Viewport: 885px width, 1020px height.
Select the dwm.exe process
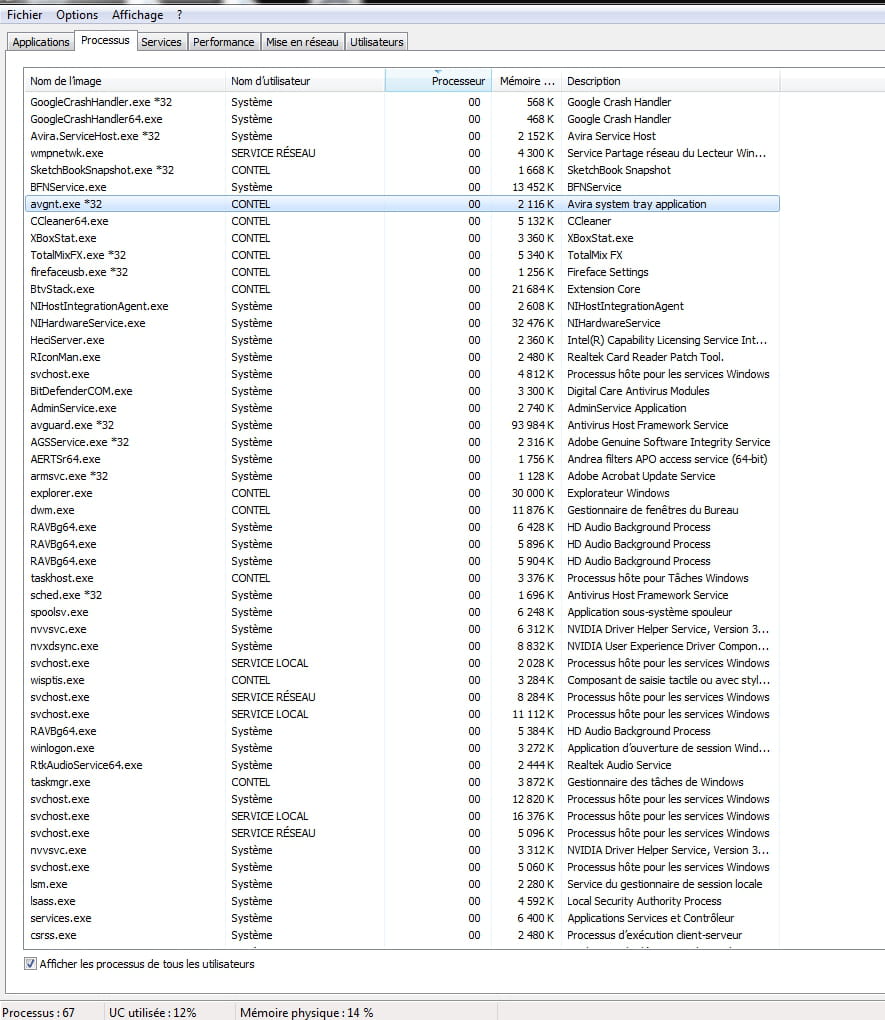[402, 510]
